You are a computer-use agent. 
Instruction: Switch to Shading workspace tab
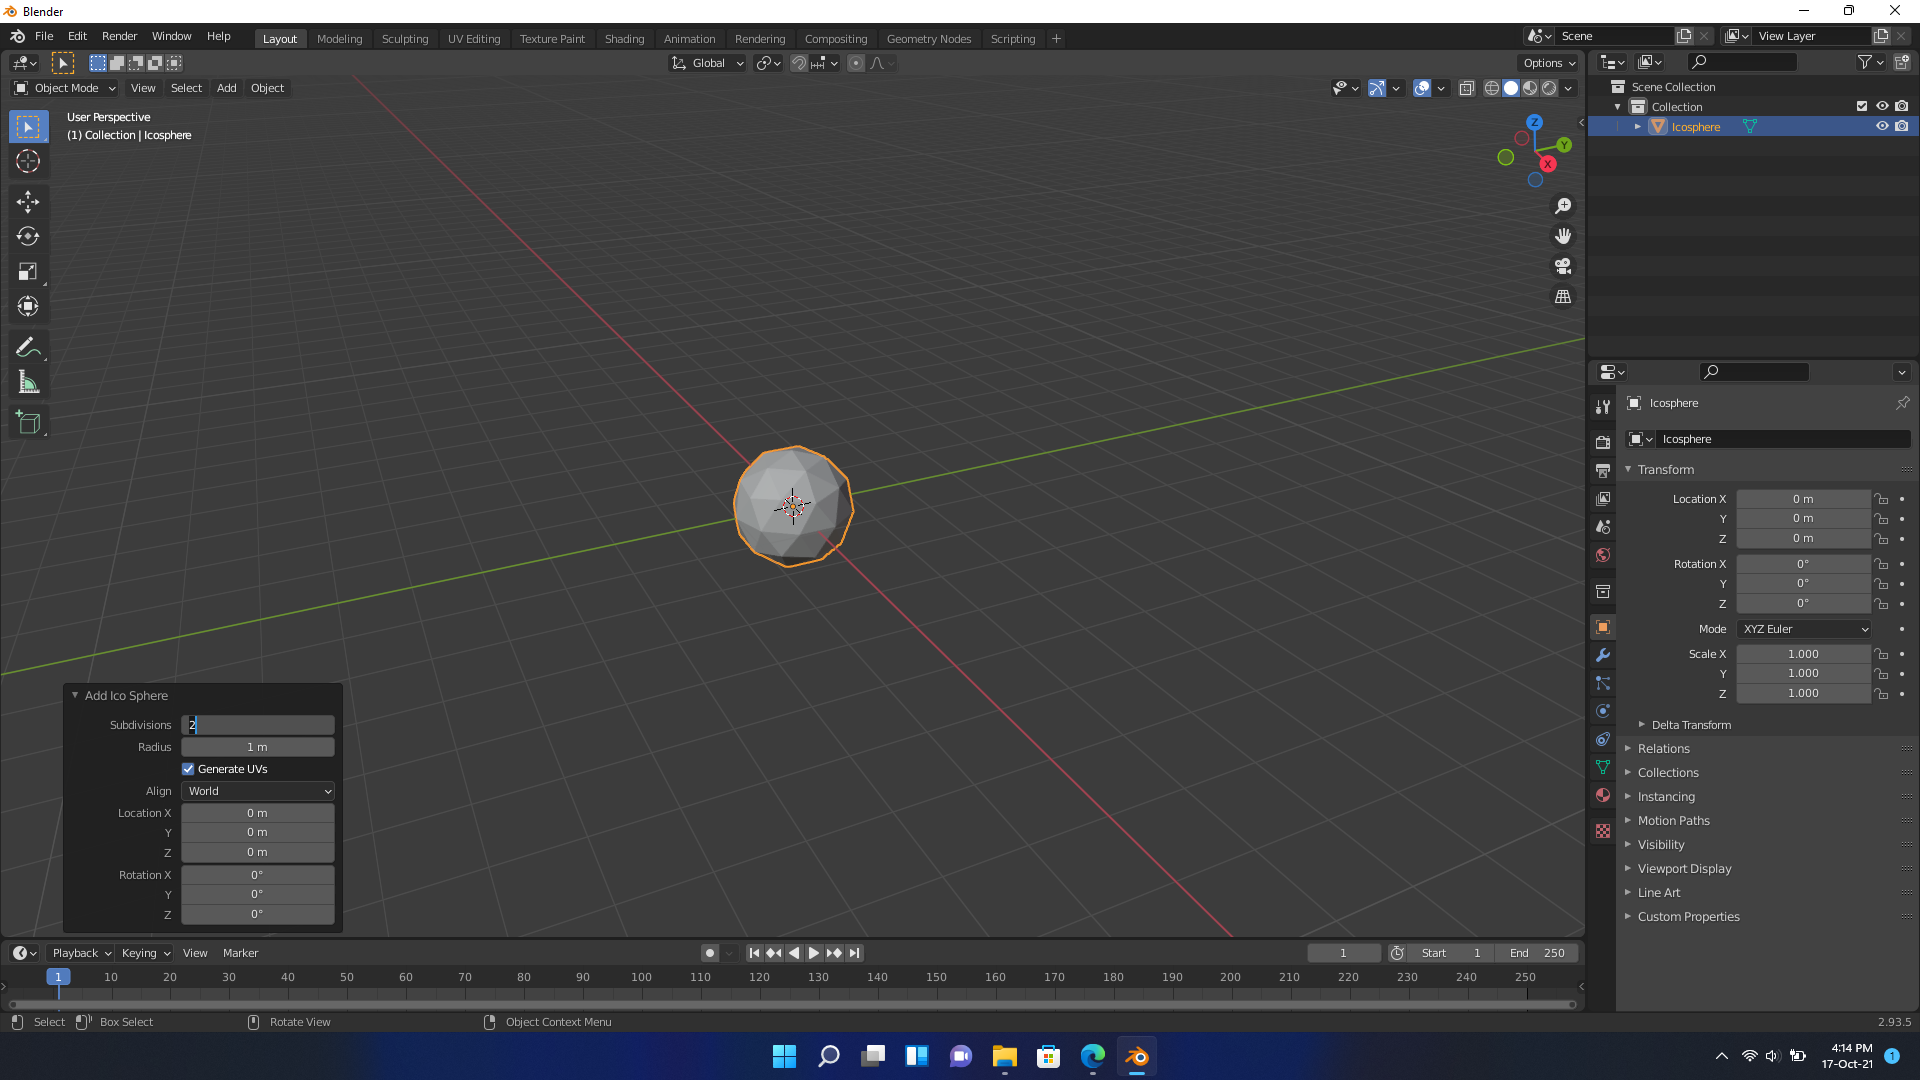point(624,39)
